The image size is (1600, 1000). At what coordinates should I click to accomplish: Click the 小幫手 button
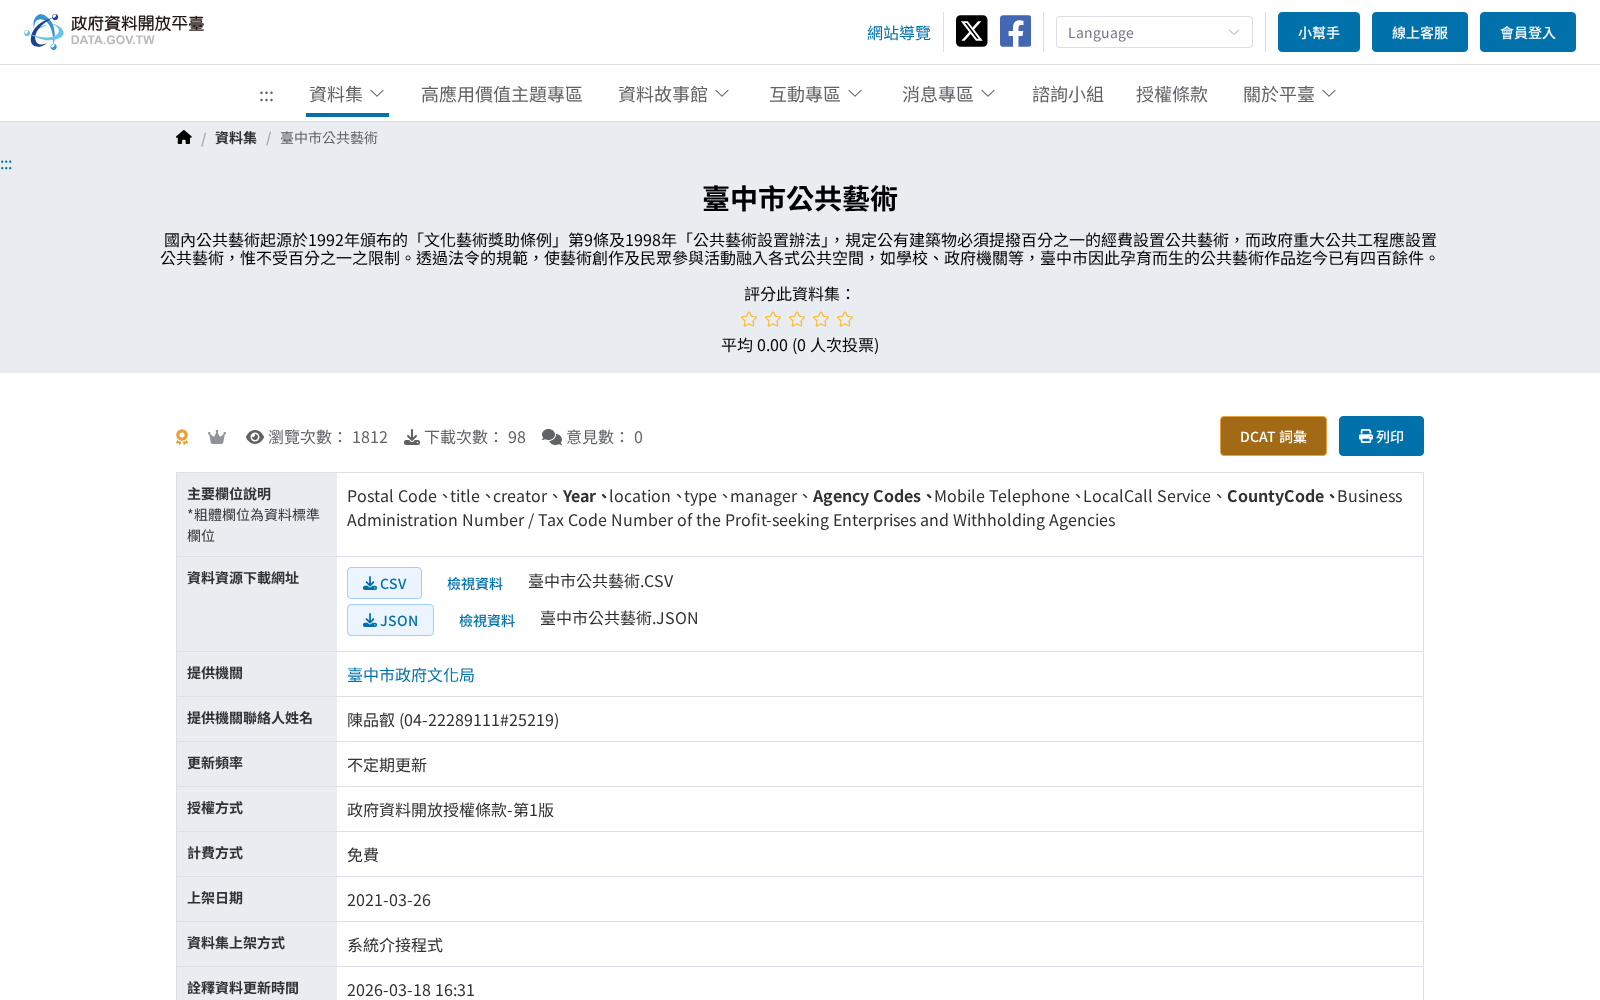pos(1319,32)
